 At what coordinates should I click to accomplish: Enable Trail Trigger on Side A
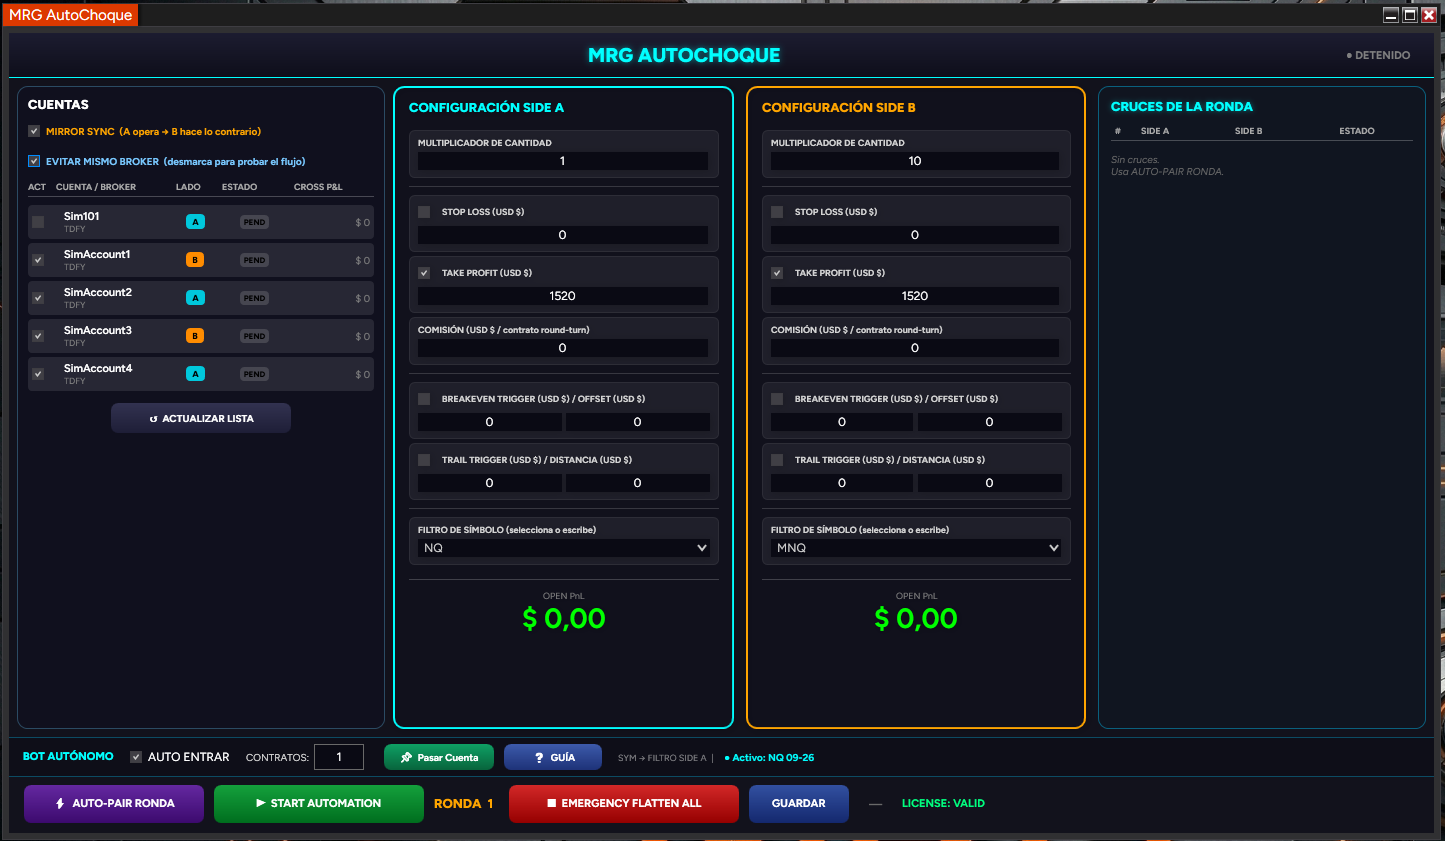[424, 460]
